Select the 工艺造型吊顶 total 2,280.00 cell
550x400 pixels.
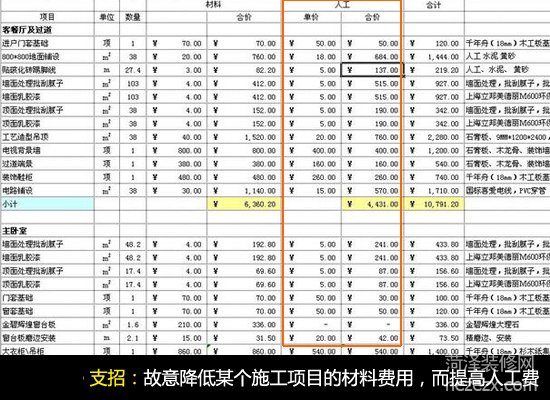(x=434, y=137)
